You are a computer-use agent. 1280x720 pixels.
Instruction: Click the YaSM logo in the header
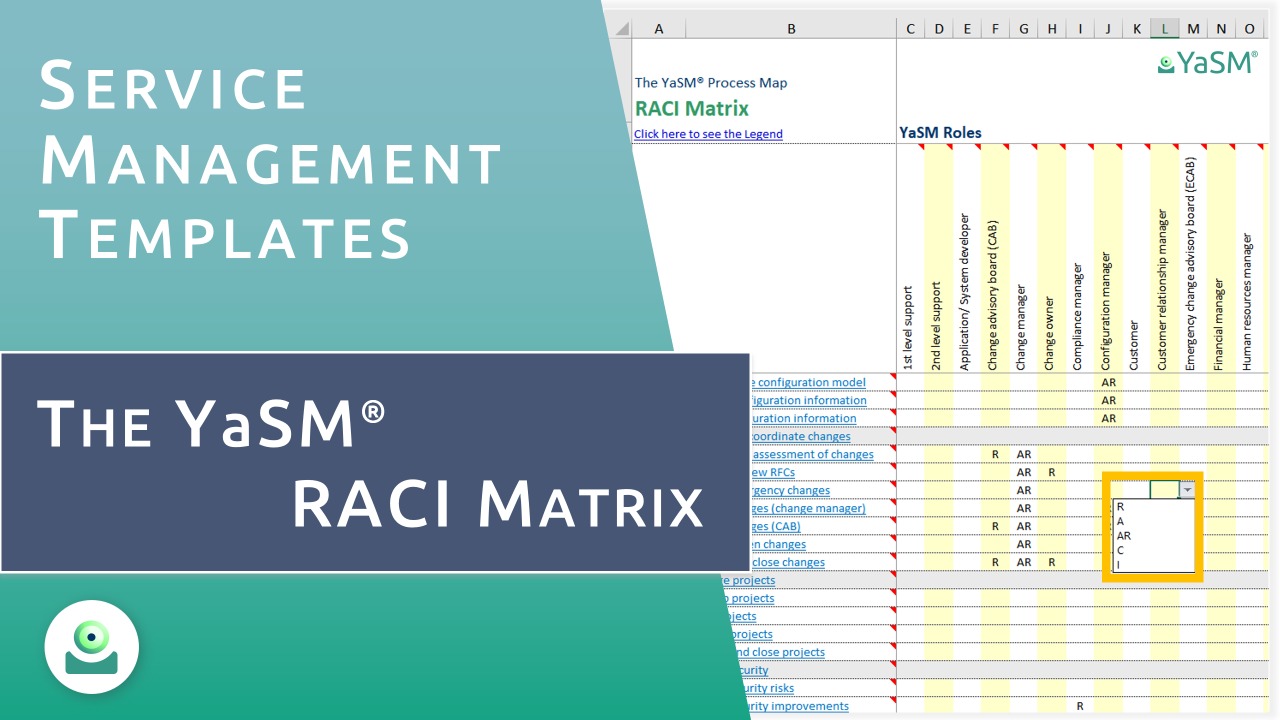point(1208,62)
